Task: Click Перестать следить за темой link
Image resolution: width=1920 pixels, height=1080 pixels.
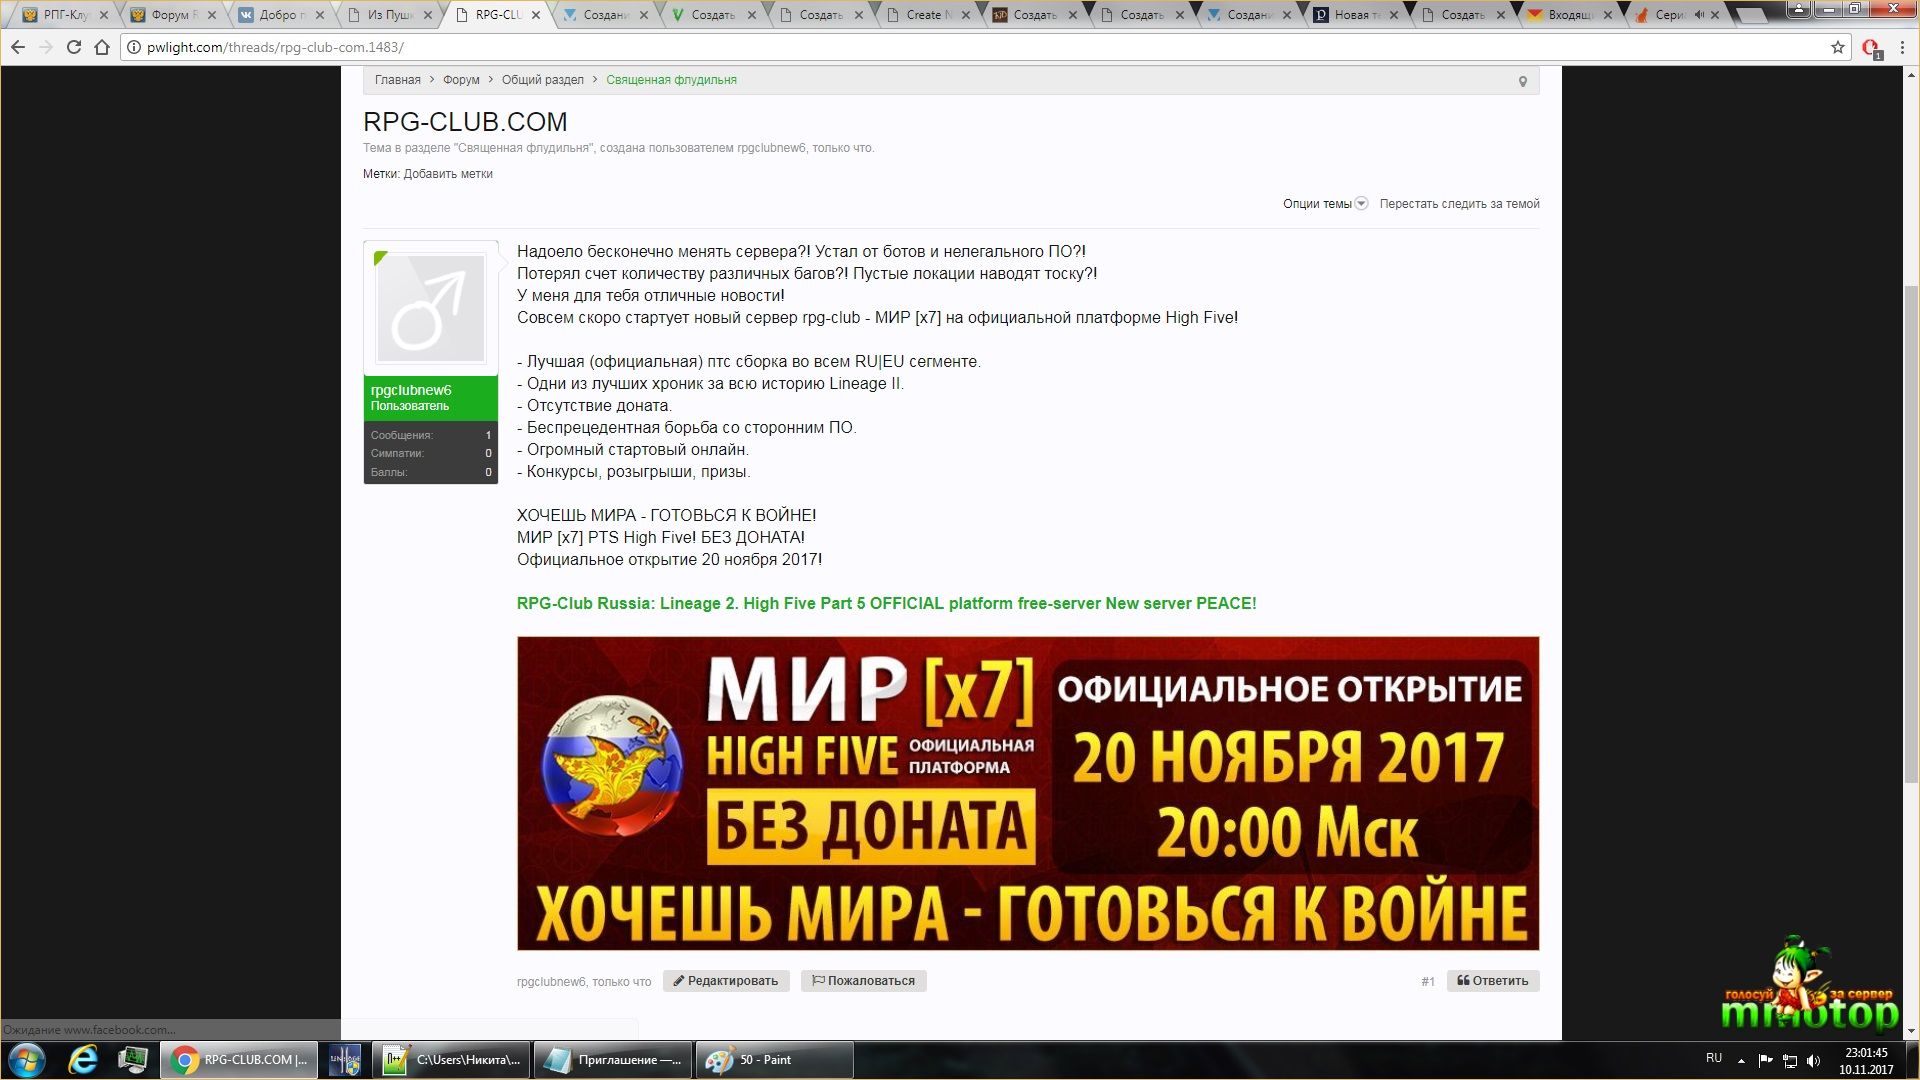Action: 1459,204
